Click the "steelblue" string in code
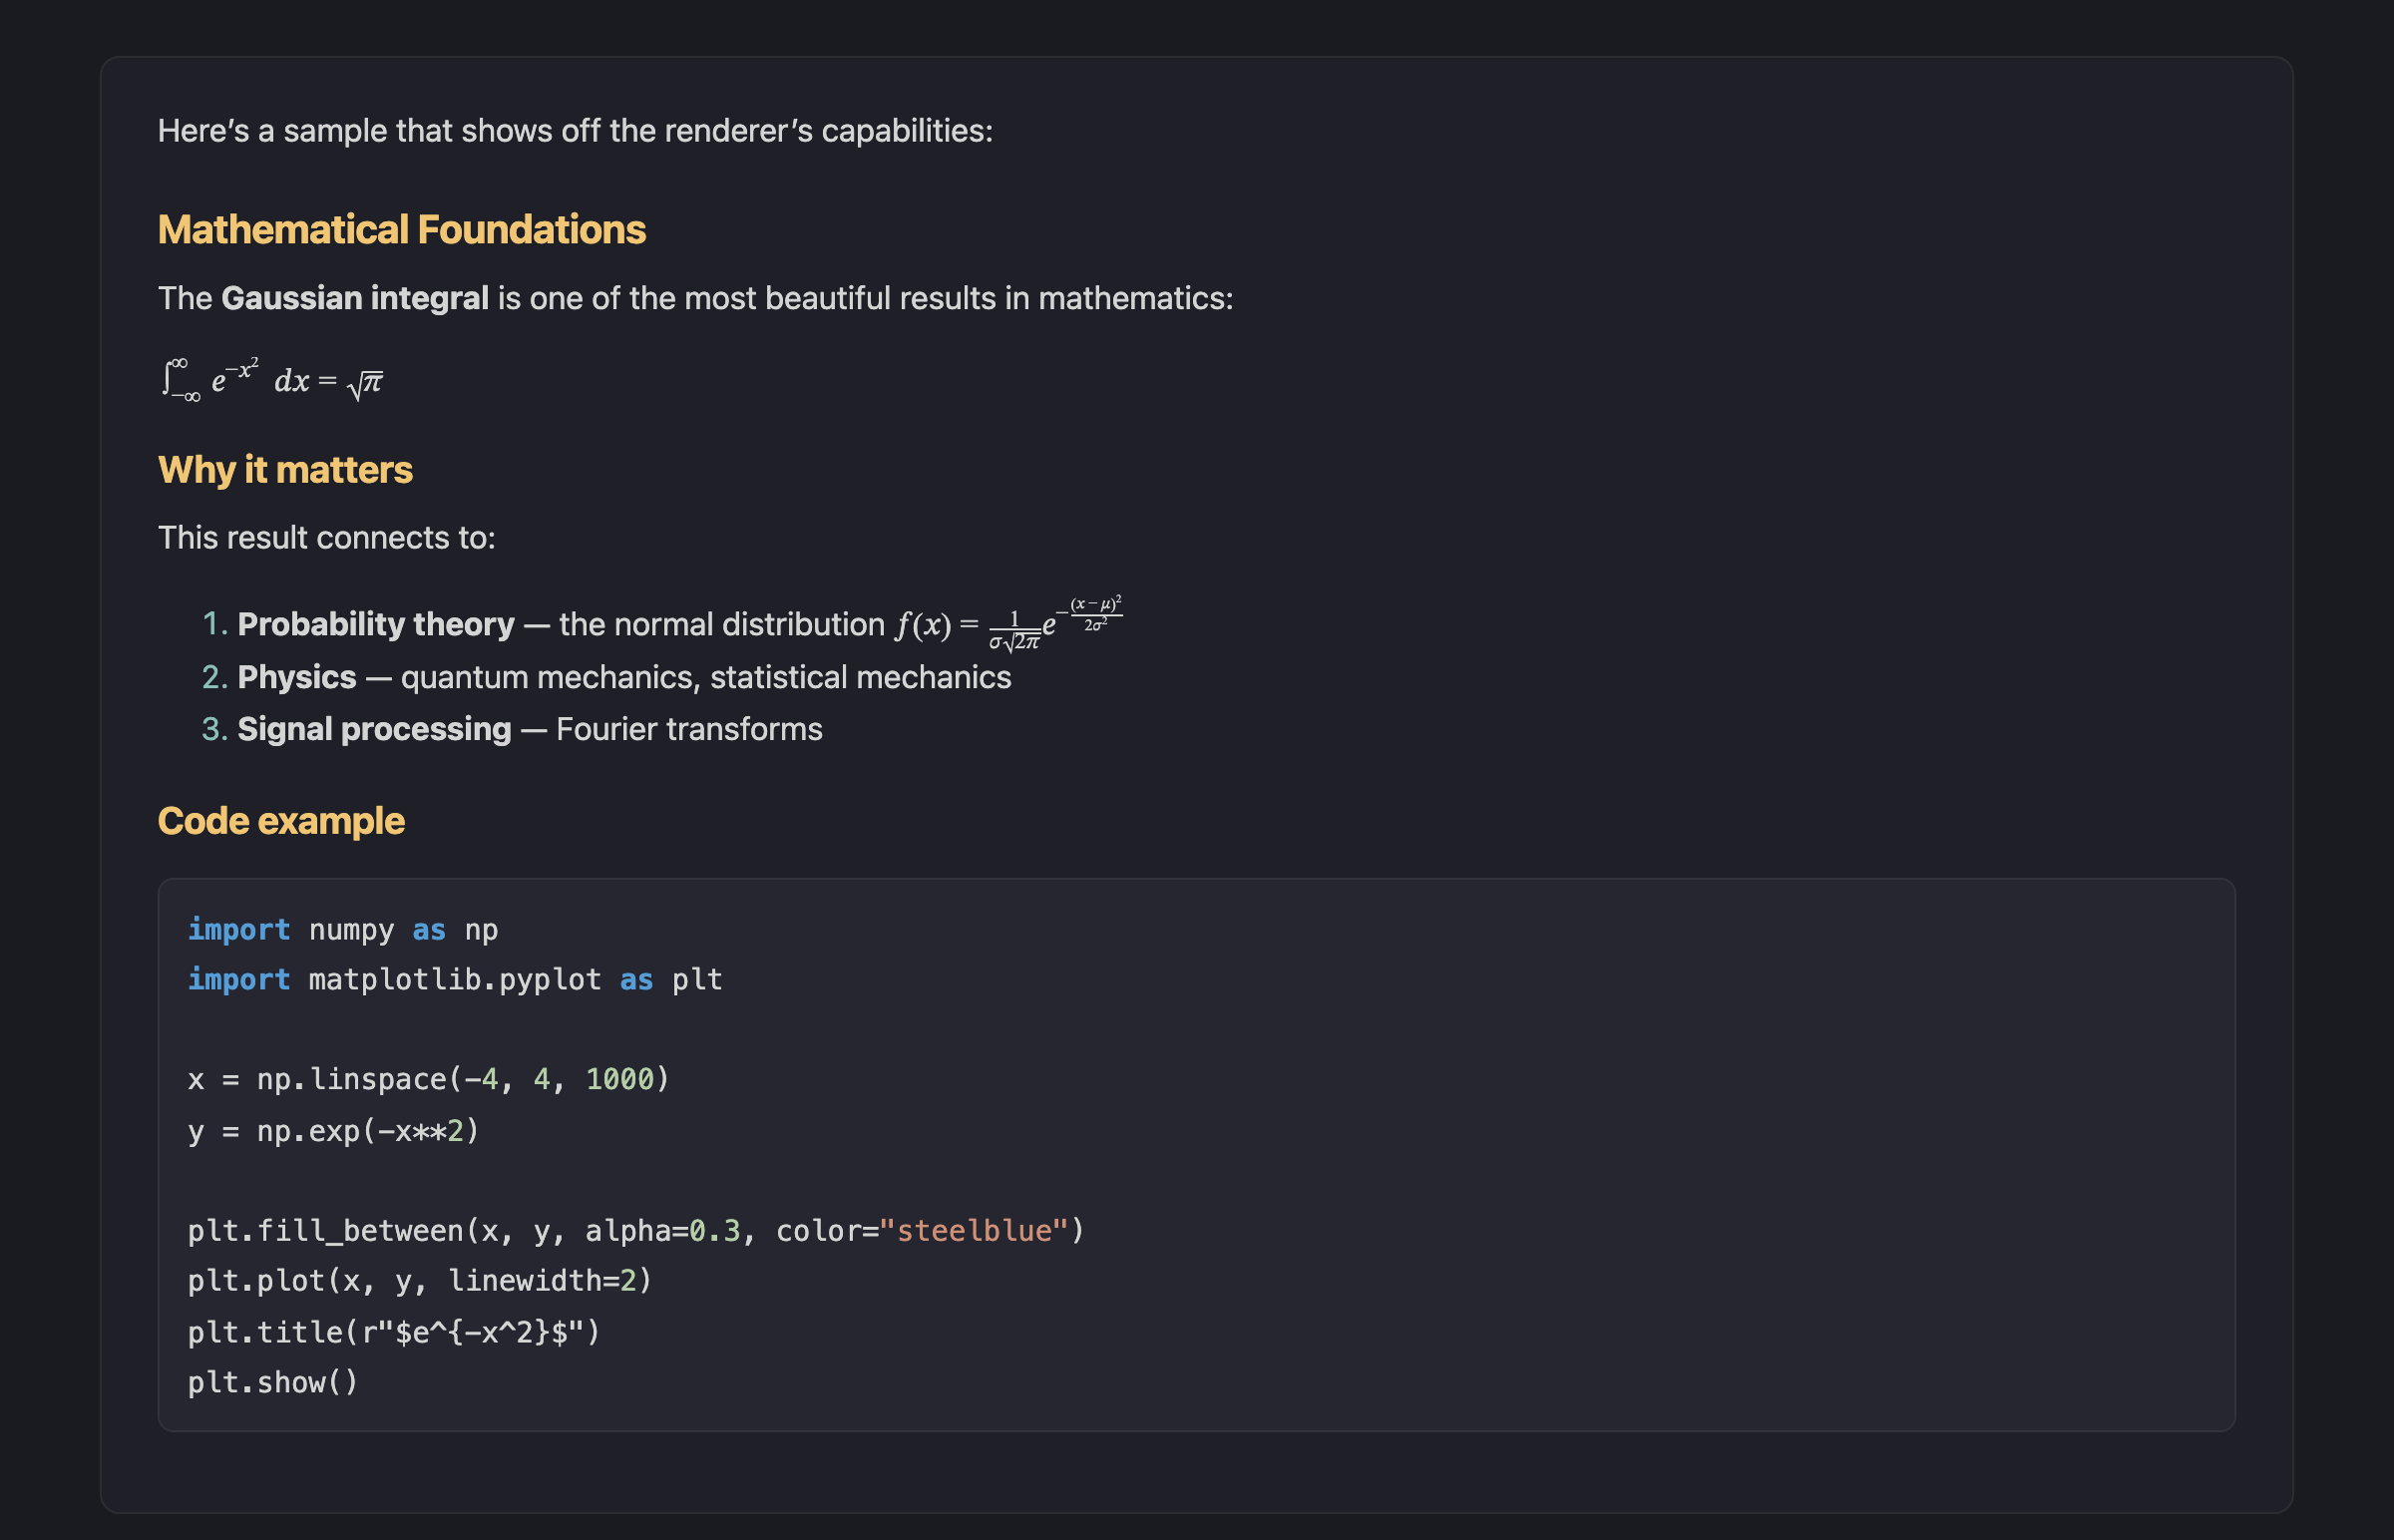2394x1540 pixels. coord(974,1231)
